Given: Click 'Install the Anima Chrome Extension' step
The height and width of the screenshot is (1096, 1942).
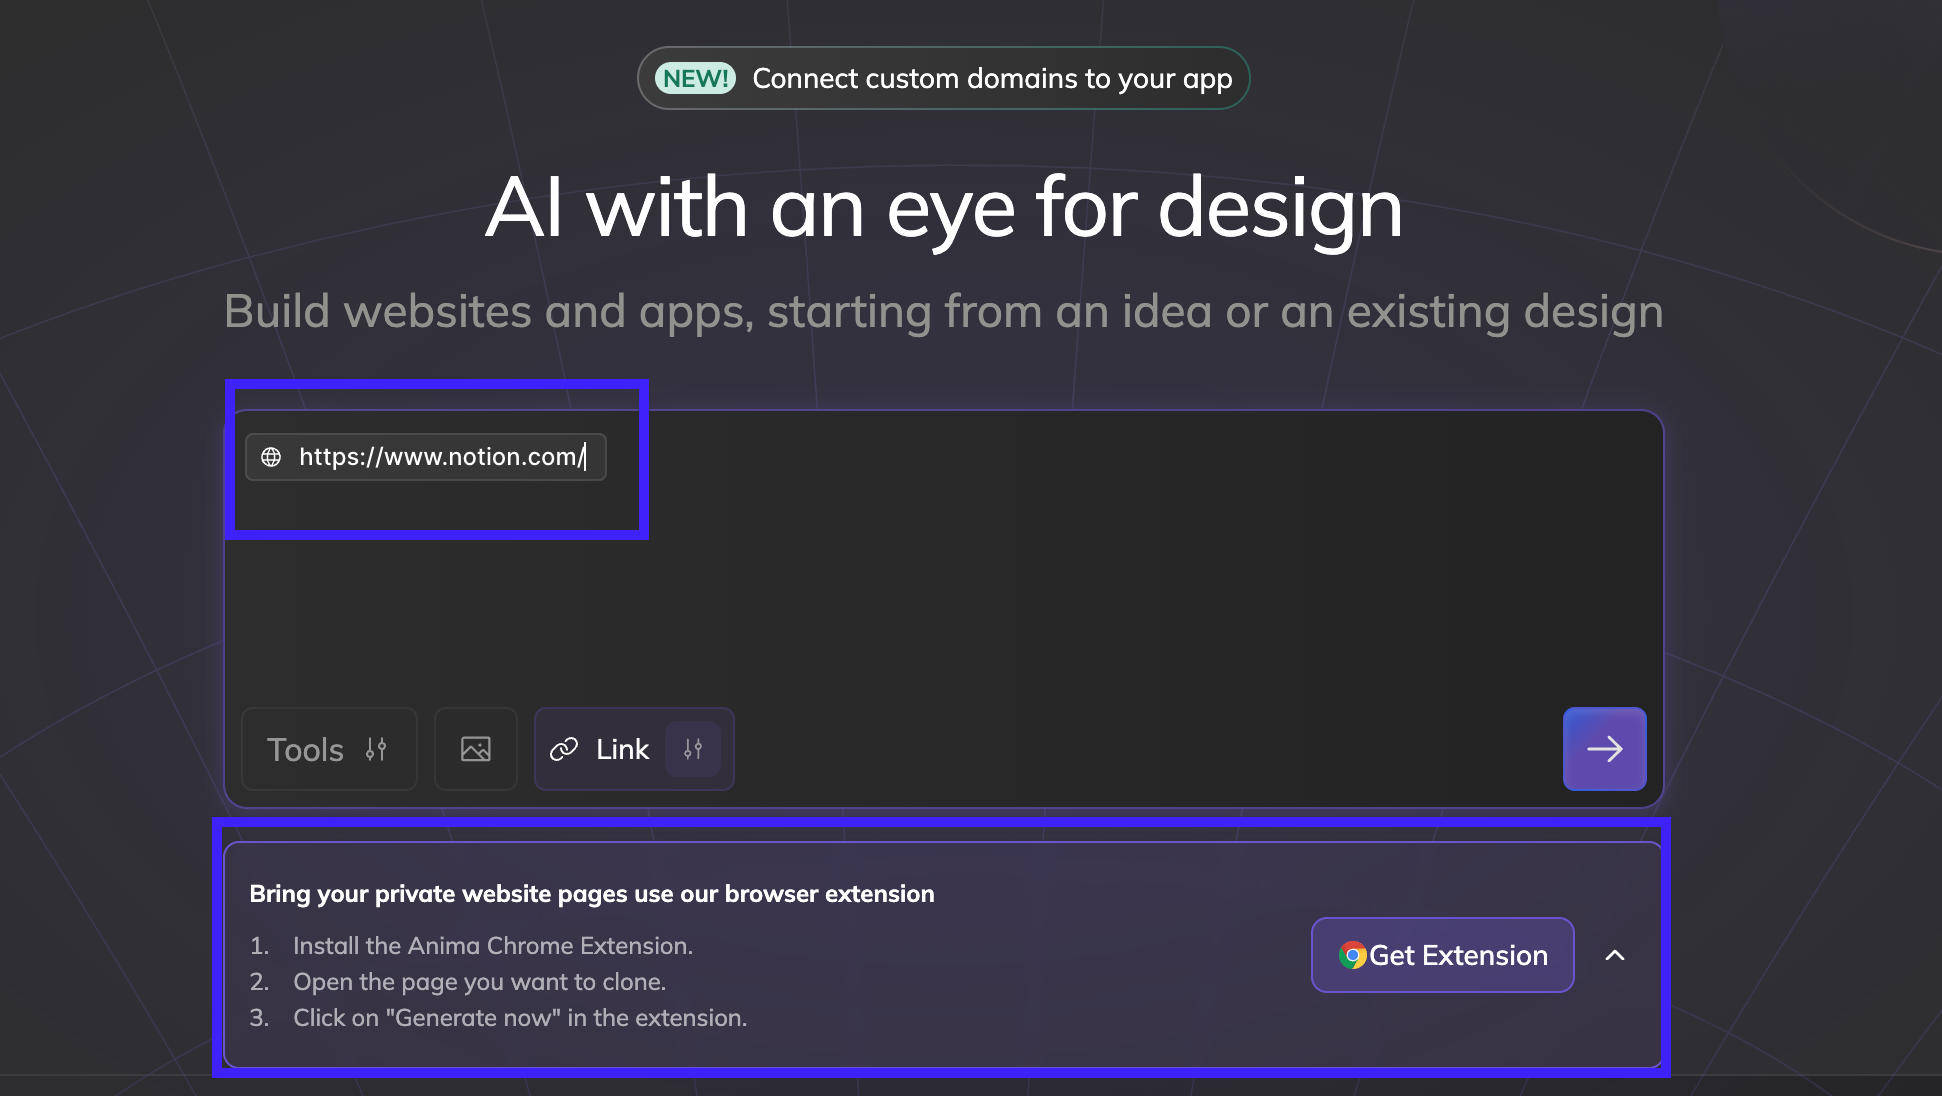Looking at the screenshot, I should point(492,946).
